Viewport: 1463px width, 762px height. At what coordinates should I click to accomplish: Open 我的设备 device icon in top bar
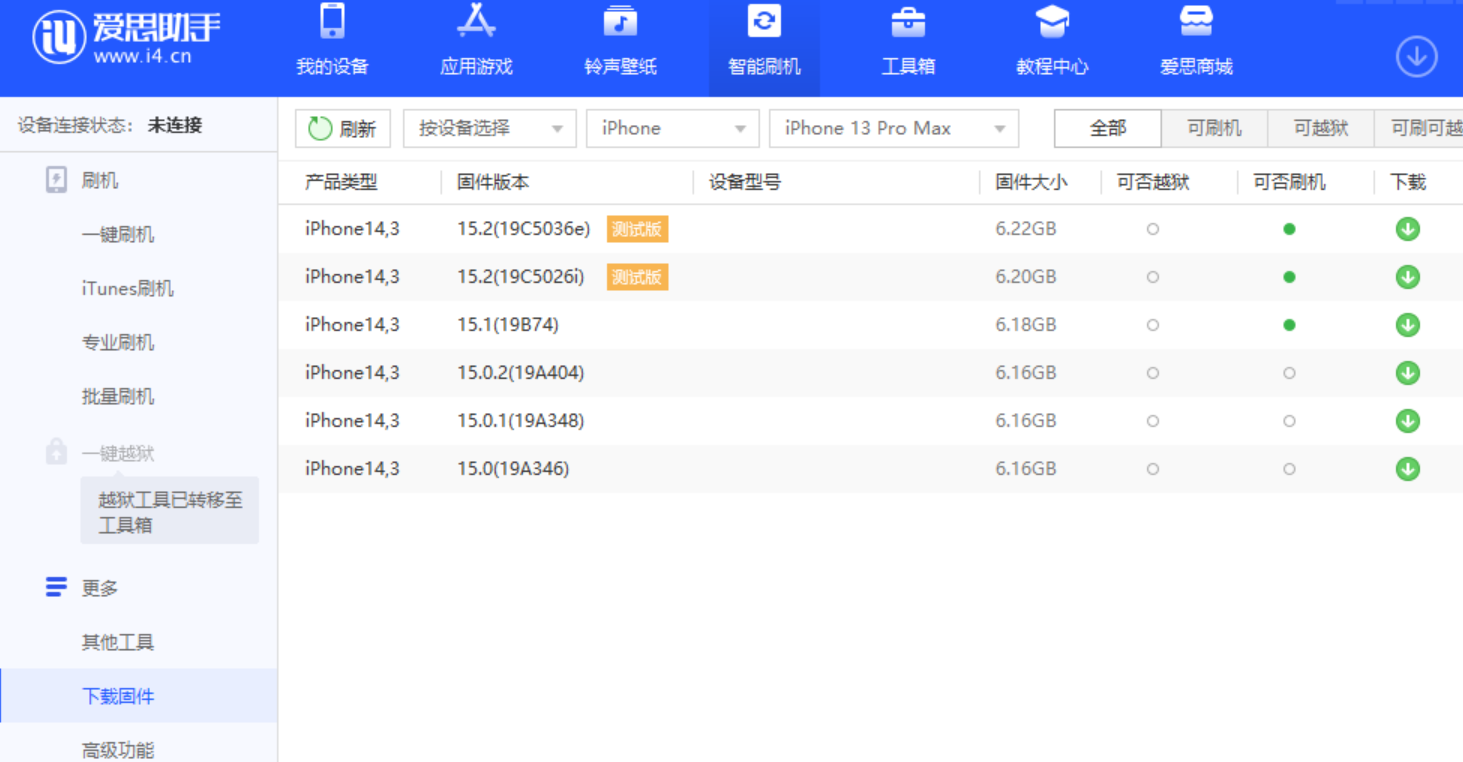click(332, 22)
